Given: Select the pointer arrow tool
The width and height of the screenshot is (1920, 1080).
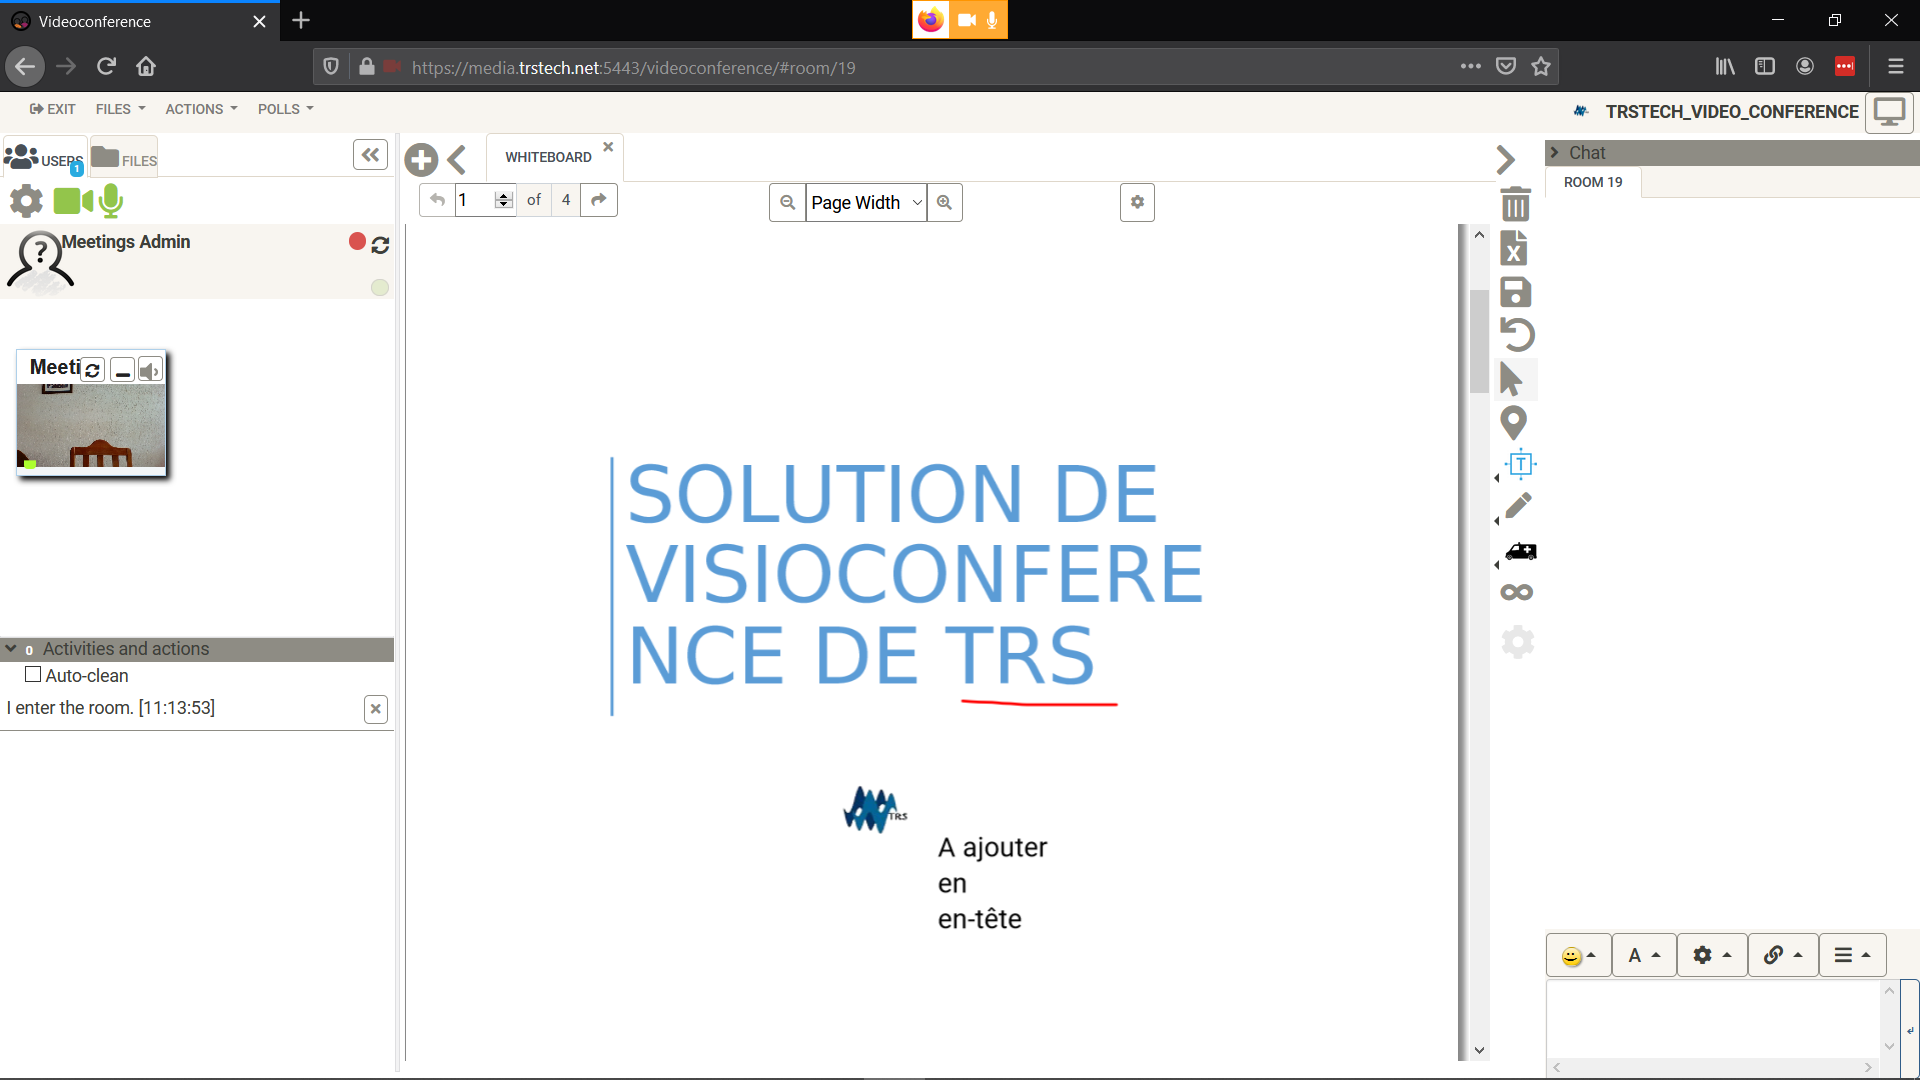Looking at the screenshot, I should pos(1512,379).
